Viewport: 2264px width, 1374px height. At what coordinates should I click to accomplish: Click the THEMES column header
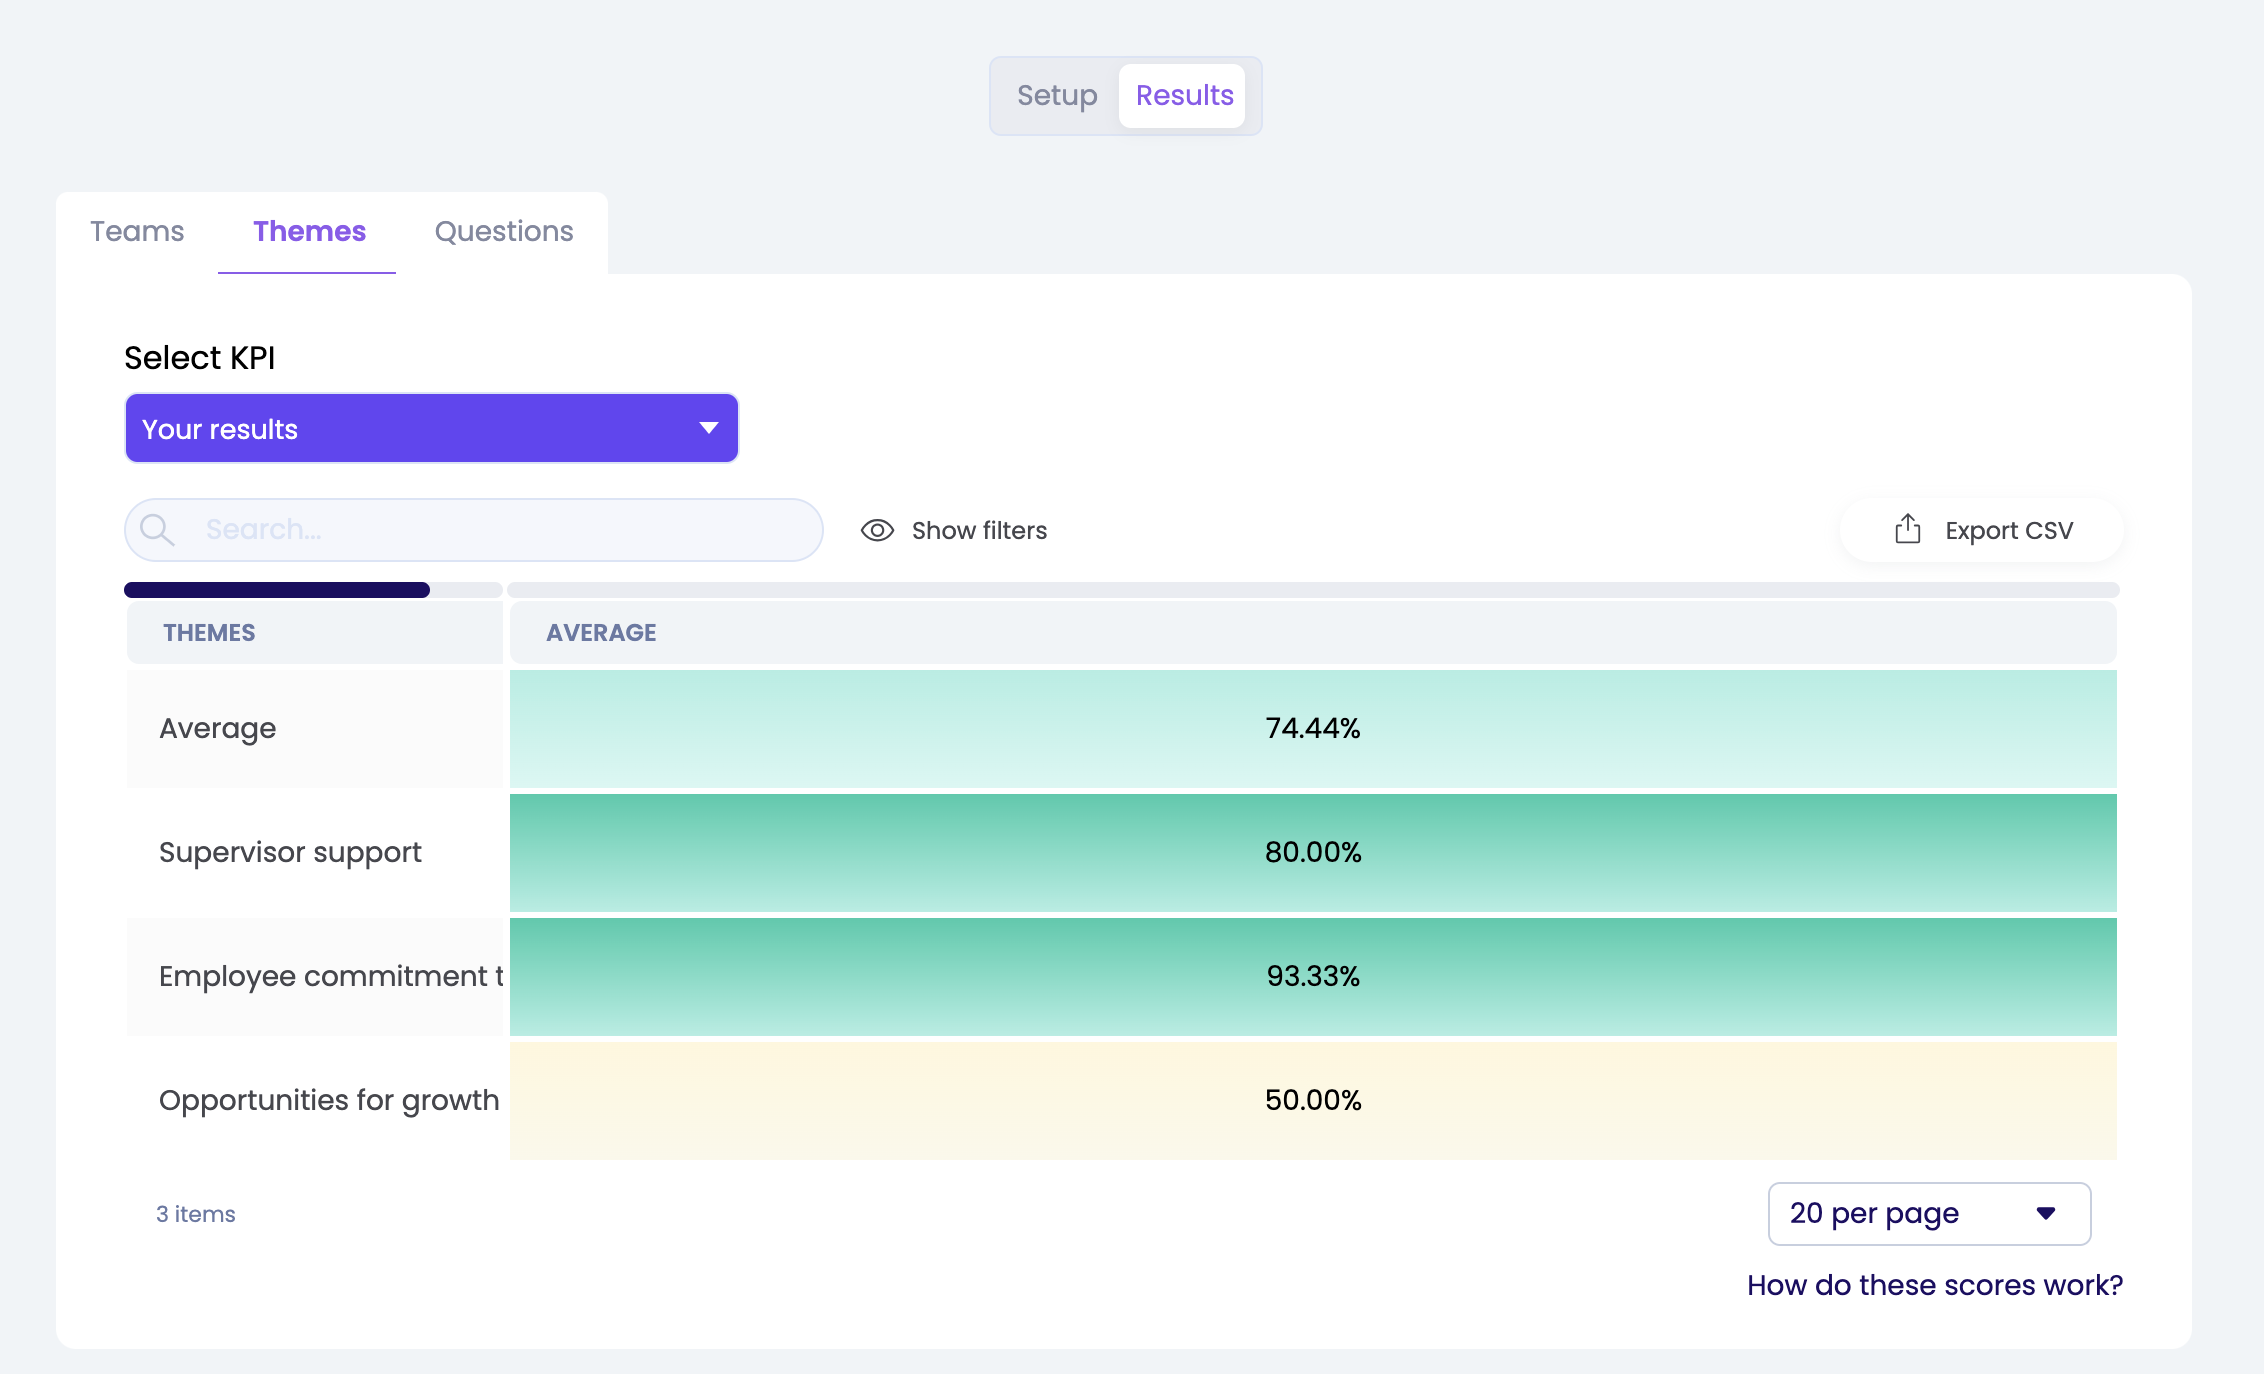tap(209, 633)
